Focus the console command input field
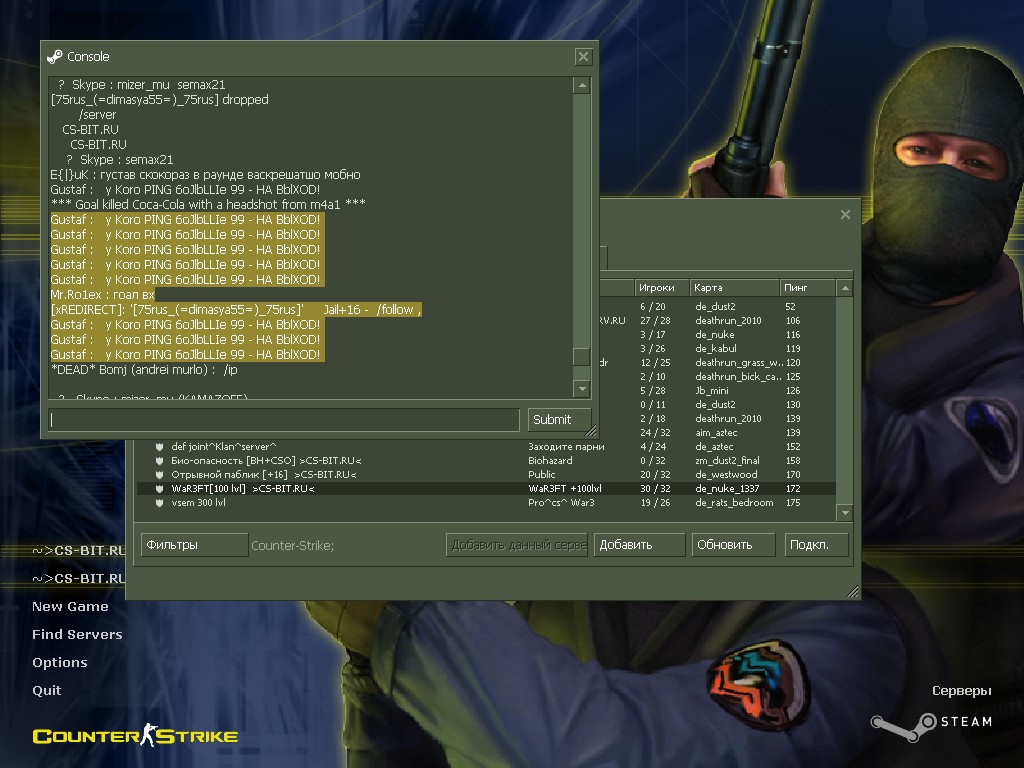This screenshot has width=1024, height=768. (x=284, y=420)
